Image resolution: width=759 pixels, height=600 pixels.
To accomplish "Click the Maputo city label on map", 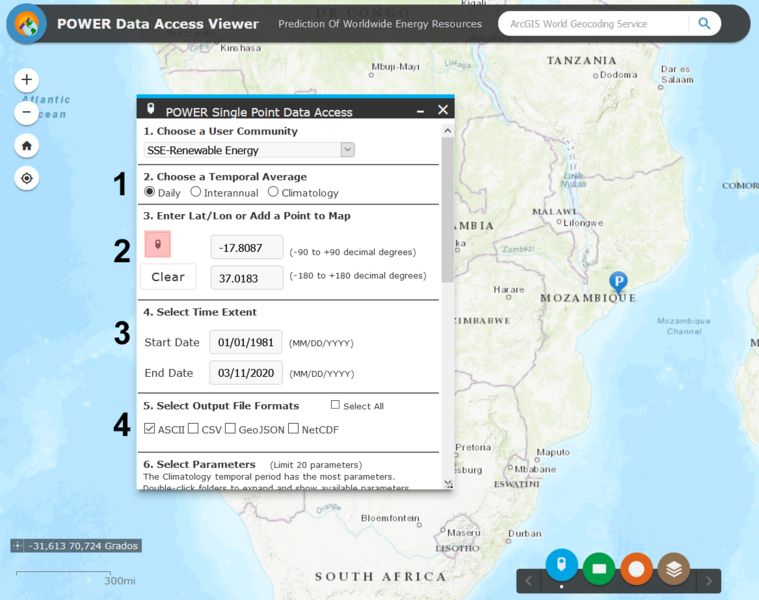I will (553, 452).
